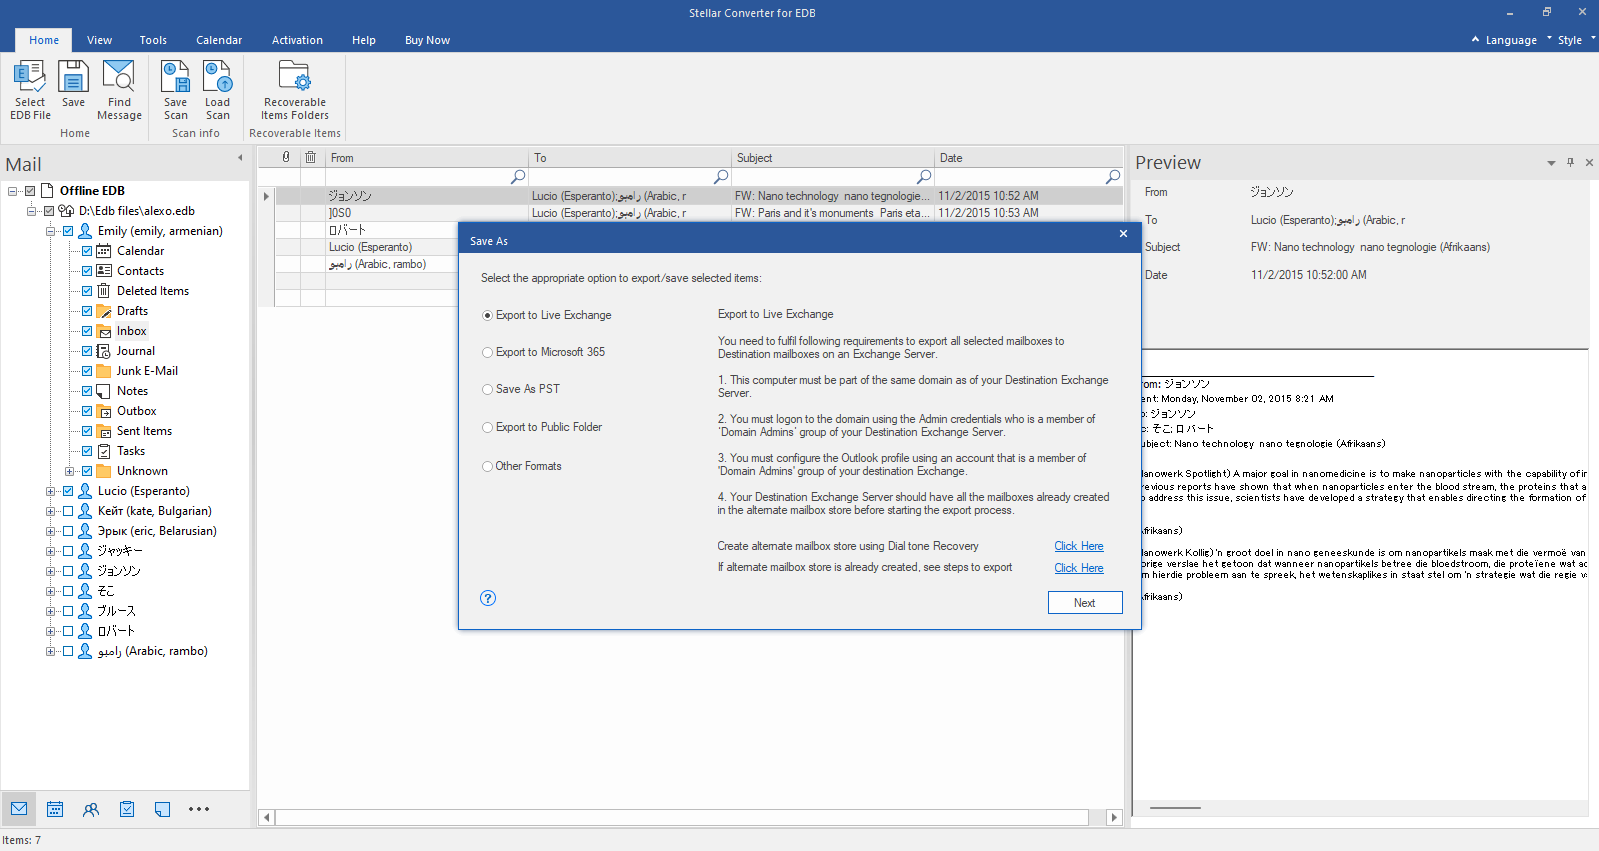Click the deleted items trash column header
This screenshot has height=851, width=1599.
(311, 157)
